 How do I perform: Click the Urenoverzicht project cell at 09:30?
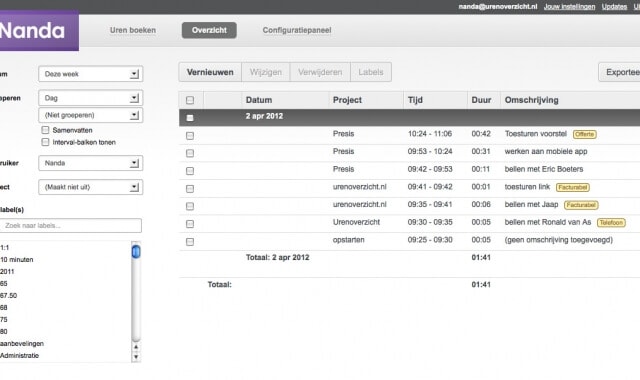pyautogui.click(x=356, y=222)
